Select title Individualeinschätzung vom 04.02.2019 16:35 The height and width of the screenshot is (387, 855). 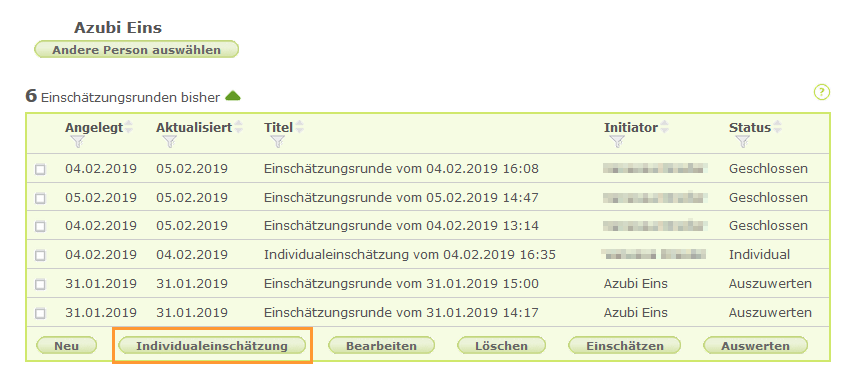pos(410,255)
